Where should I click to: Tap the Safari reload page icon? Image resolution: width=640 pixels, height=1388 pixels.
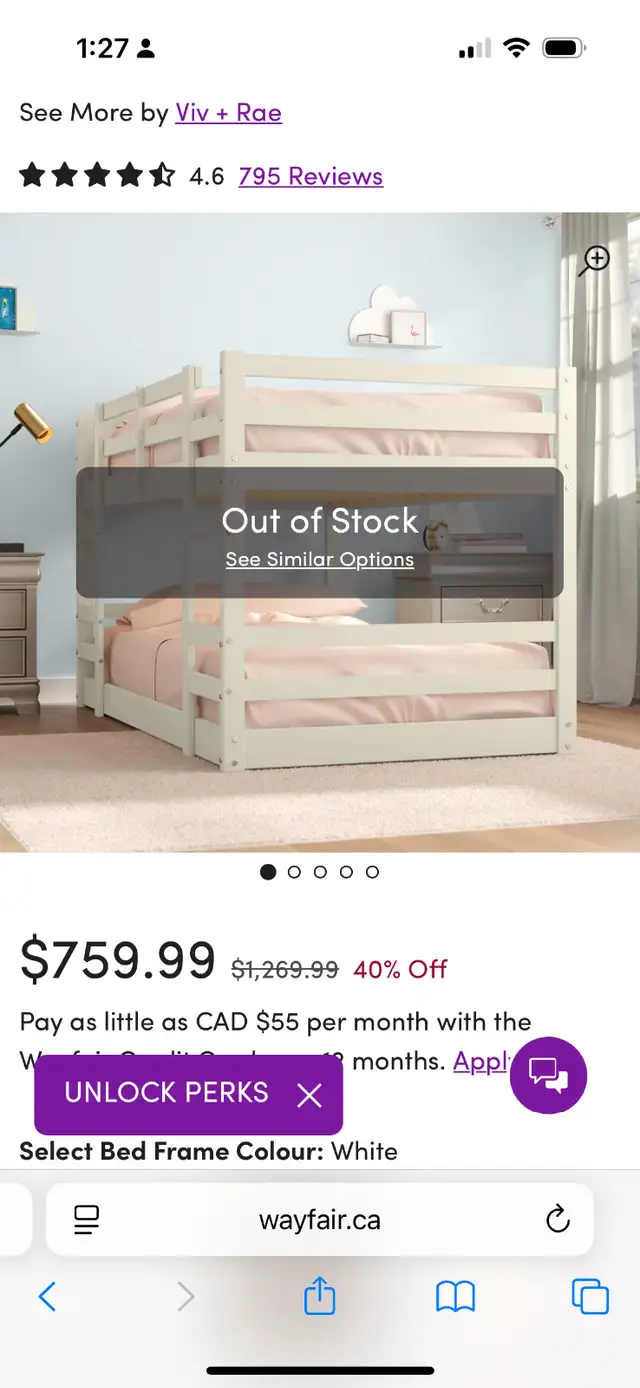(558, 1219)
